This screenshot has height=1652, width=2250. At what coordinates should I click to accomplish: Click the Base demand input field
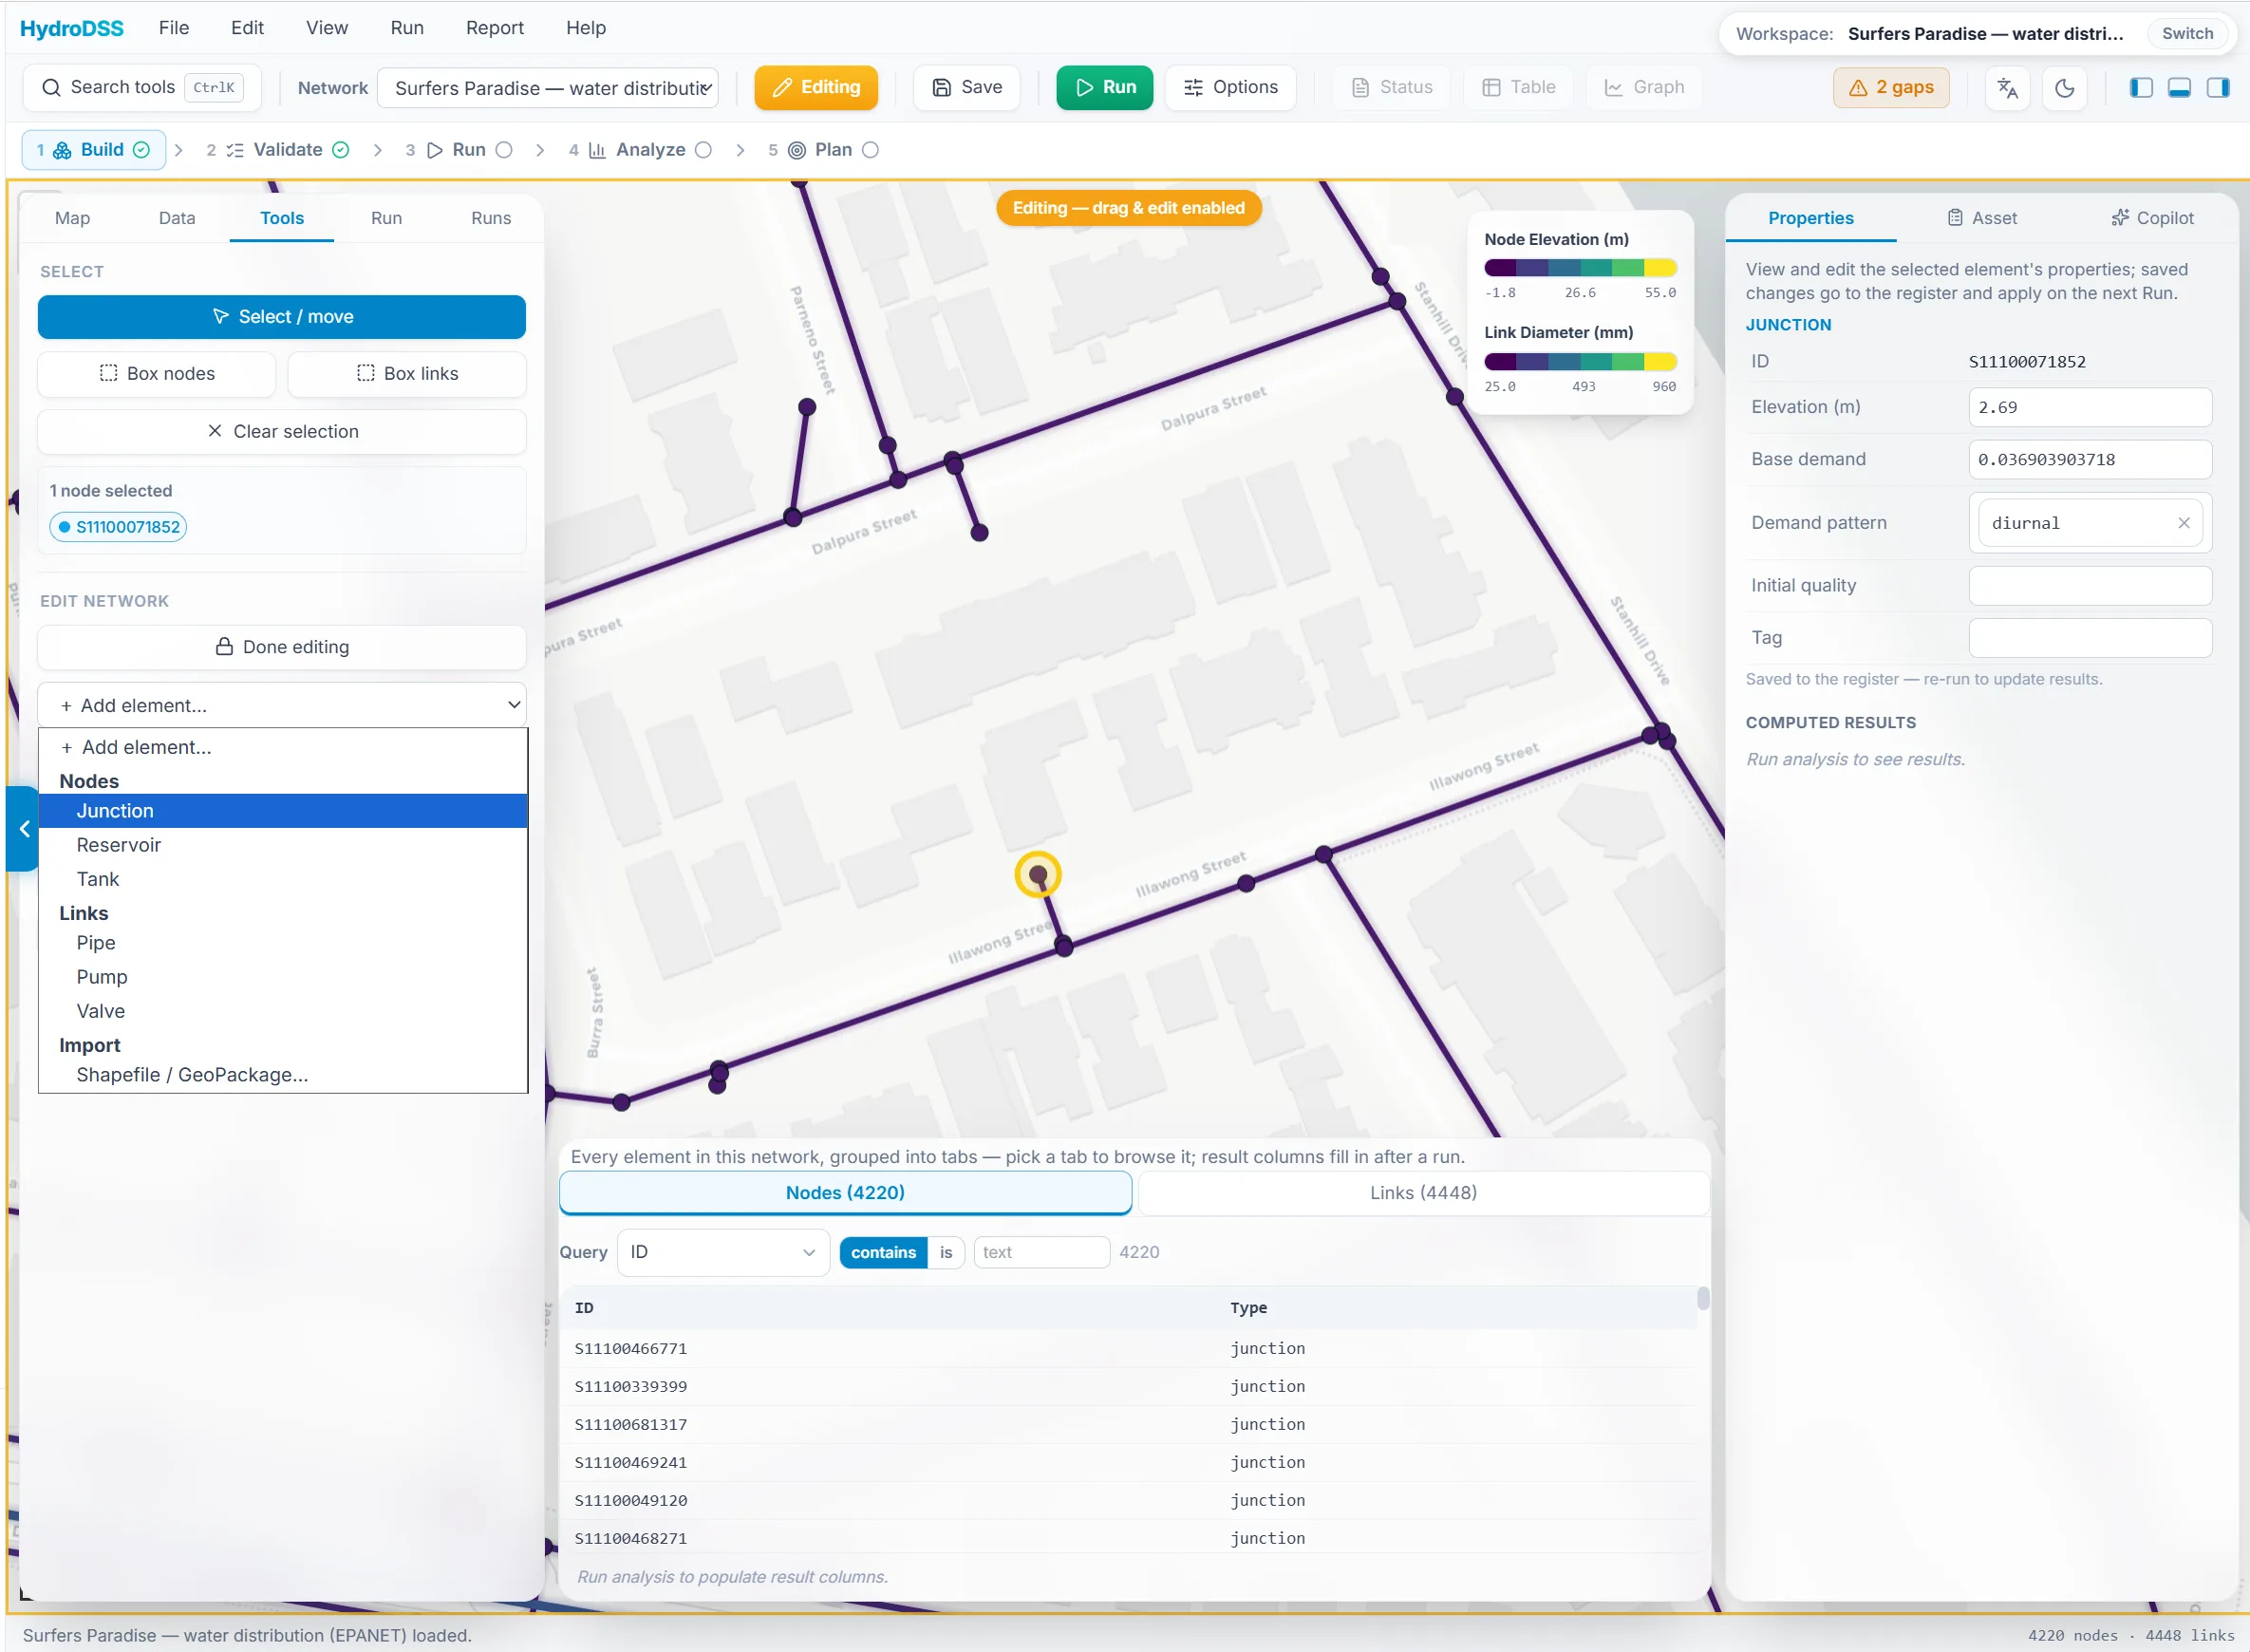(x=2090, y=460)
